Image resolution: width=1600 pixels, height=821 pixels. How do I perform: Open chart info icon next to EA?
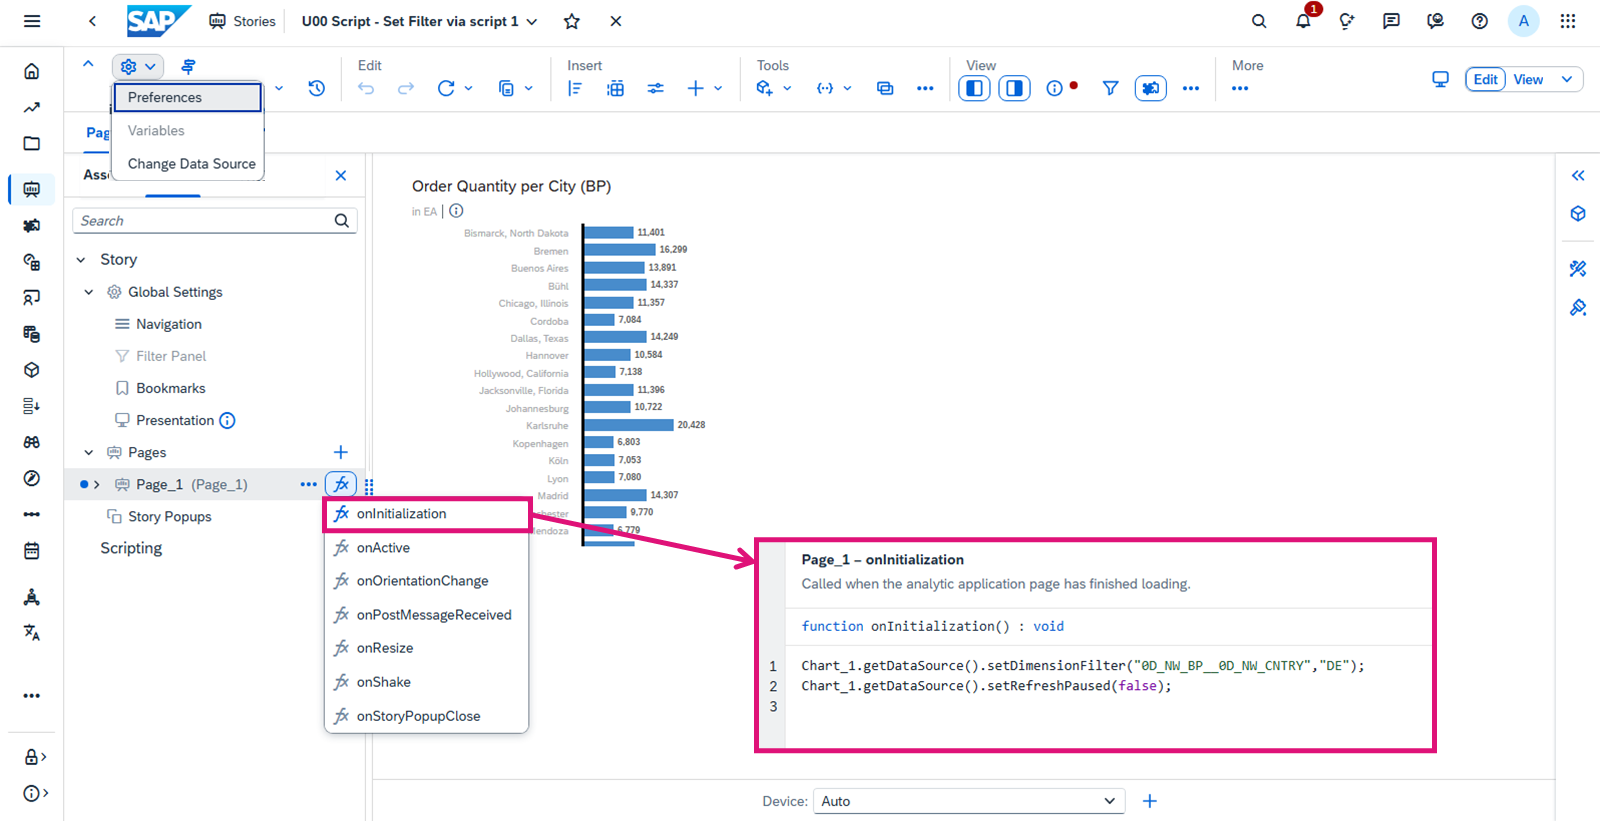point(456,211)
